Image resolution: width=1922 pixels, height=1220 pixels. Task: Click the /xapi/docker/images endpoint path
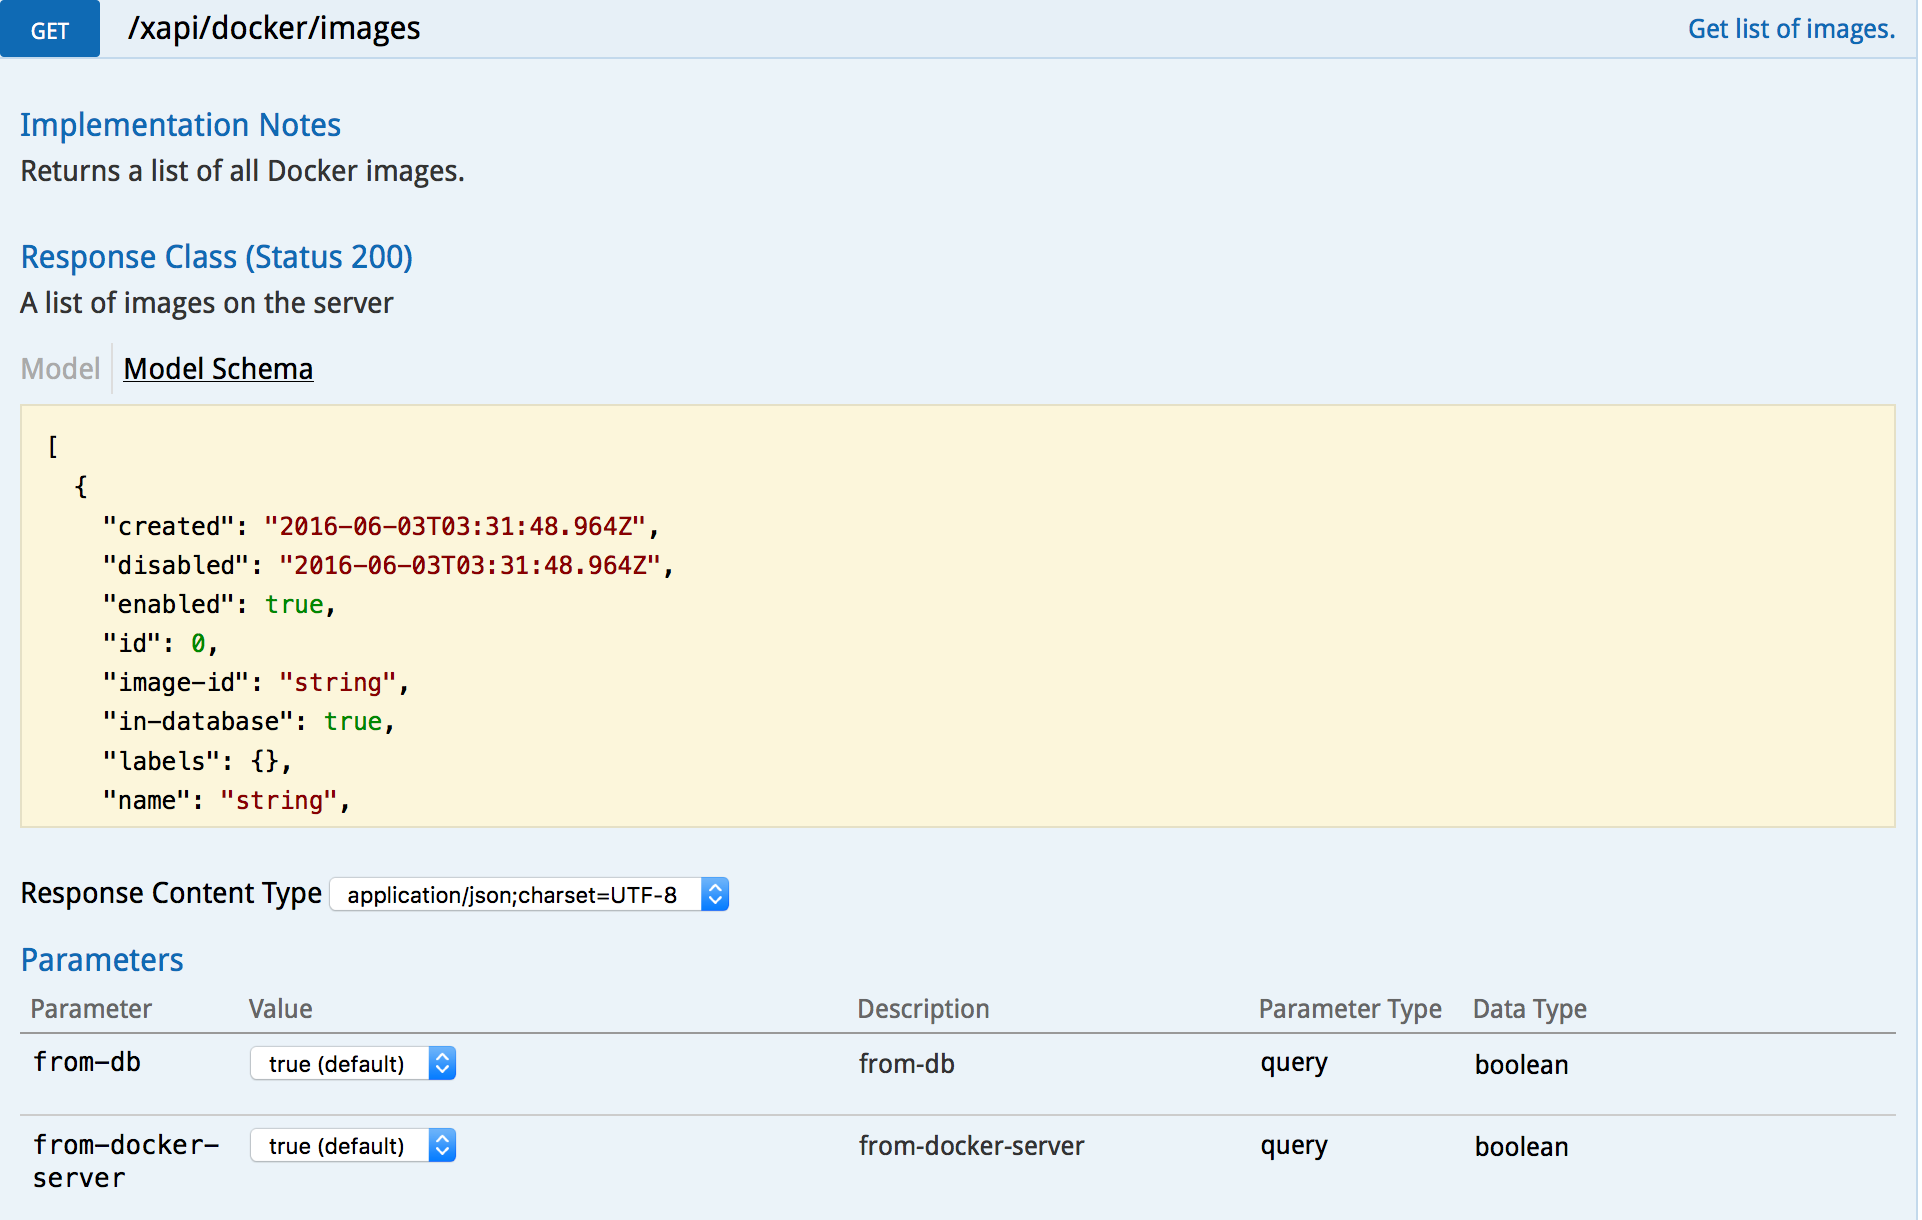[x=274, y=28]
